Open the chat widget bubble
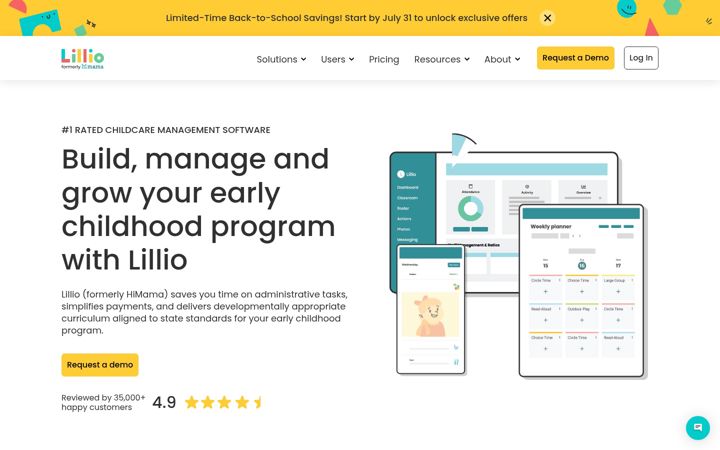720x450 pixels. point(698,428)
